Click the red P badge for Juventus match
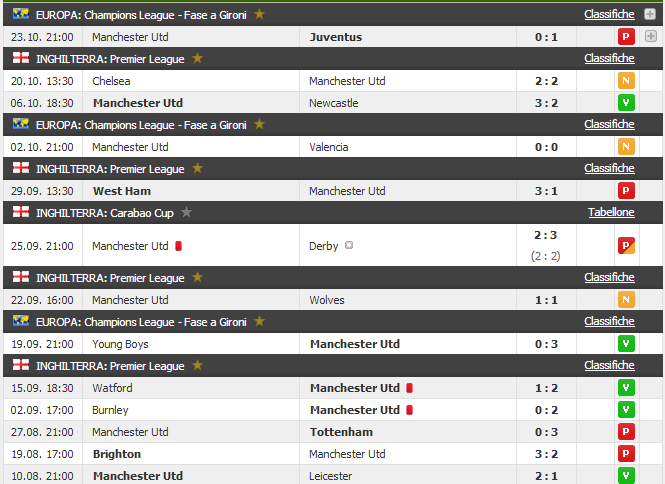 click(626, 37)
